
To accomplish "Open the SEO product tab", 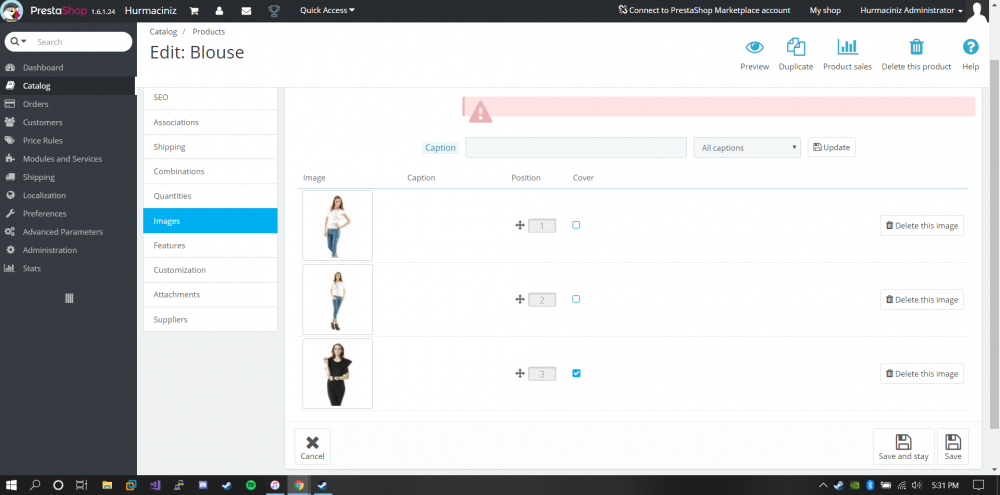I will click(x=210, y=97).
